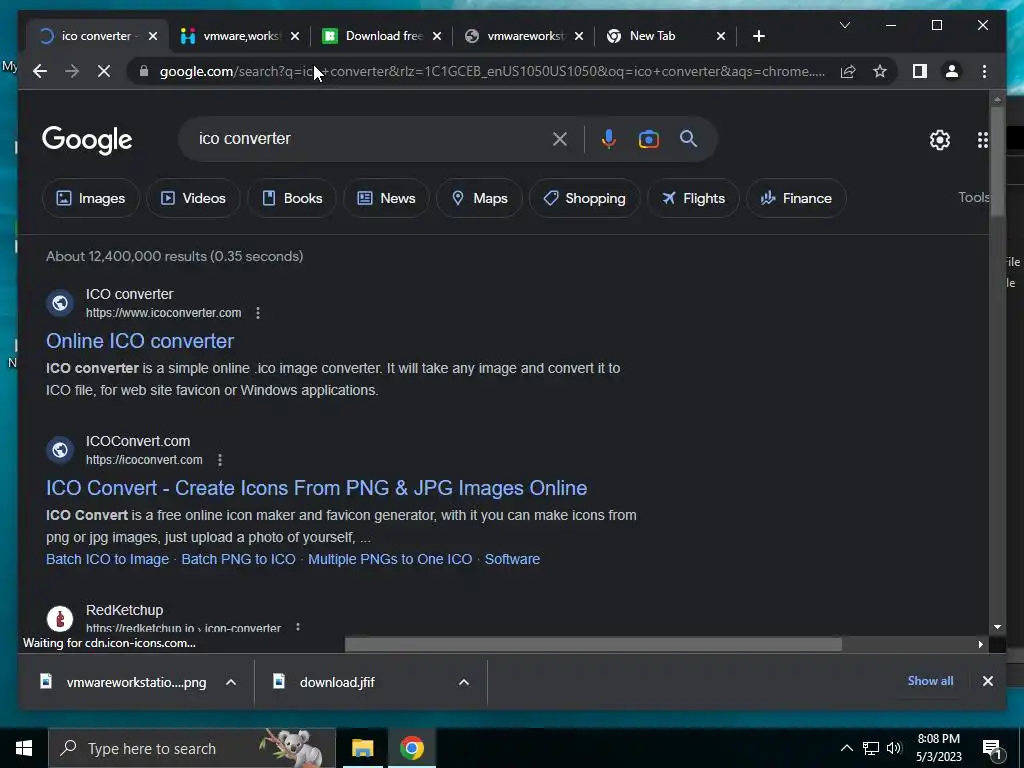Stop loading the page with X button
Screen dimensions: 1024x768
(104, 71)
